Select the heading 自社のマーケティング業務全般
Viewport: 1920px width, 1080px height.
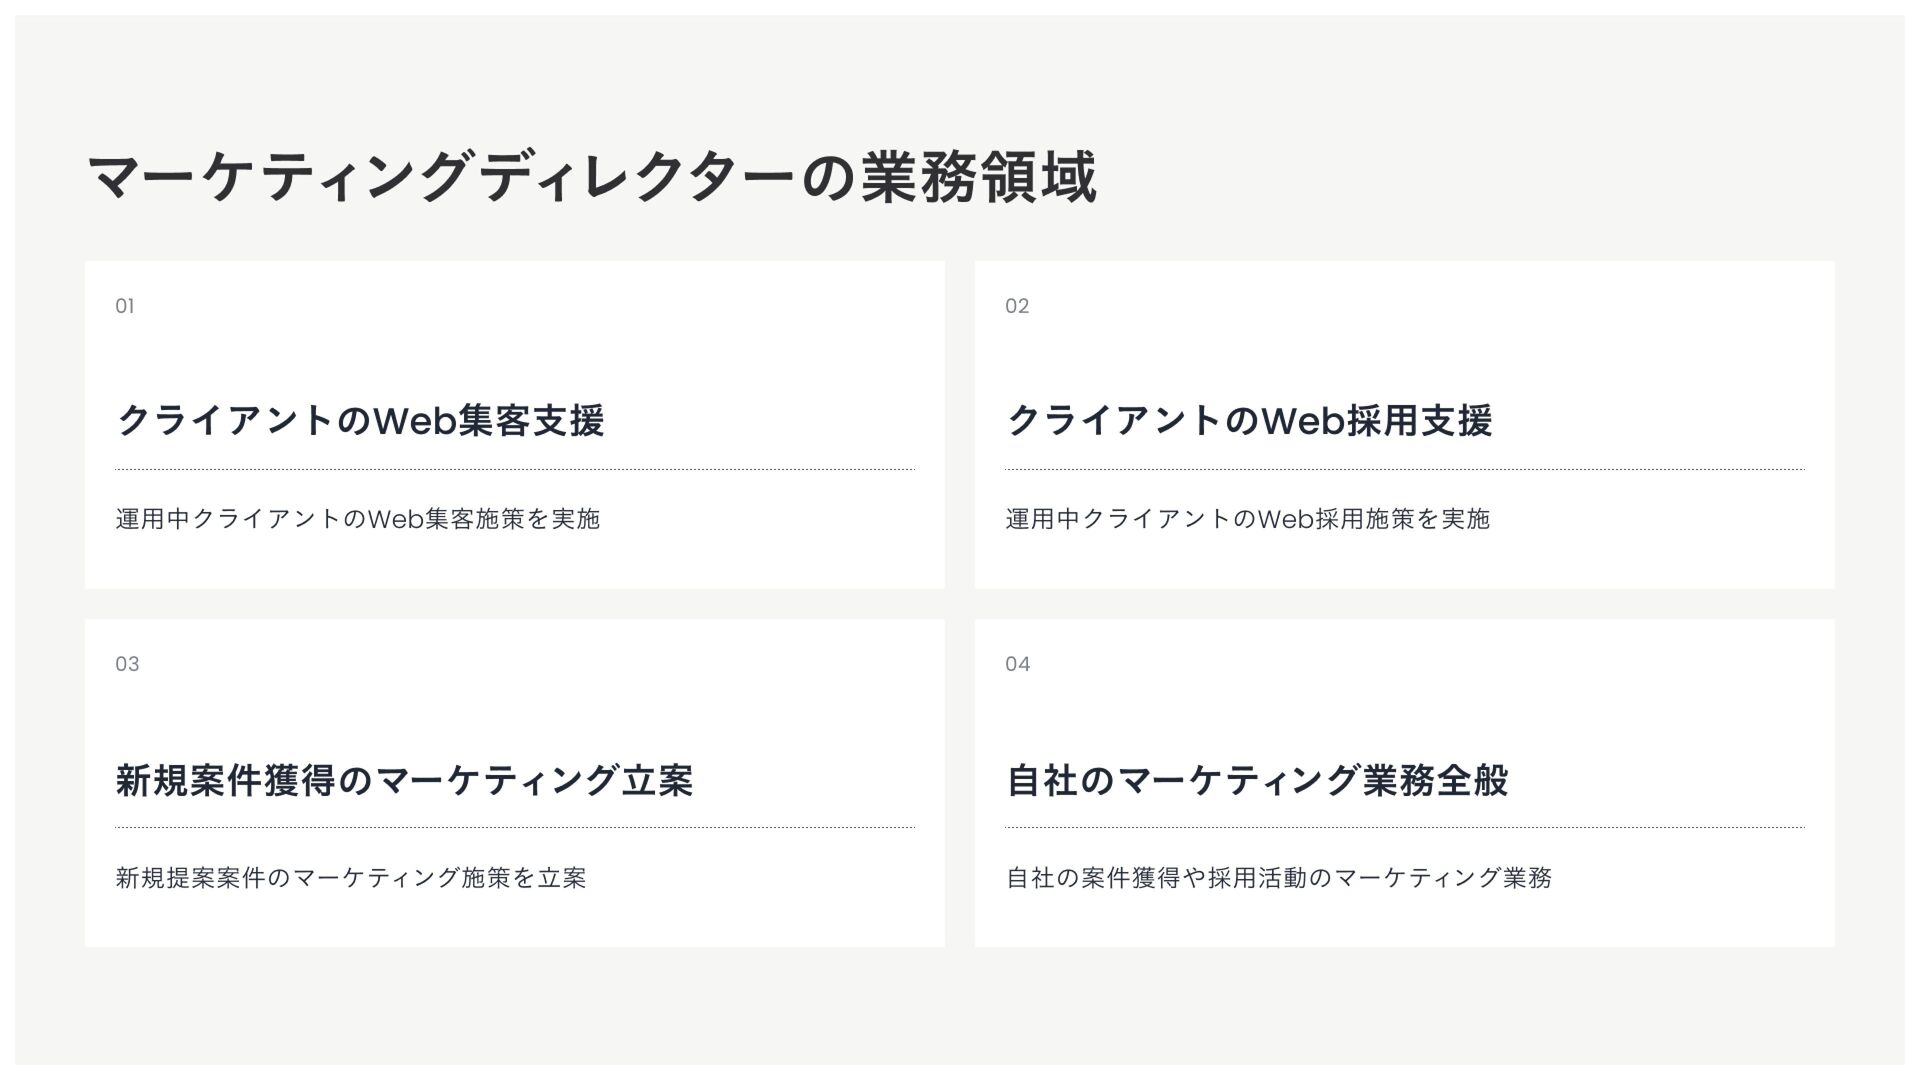coord(1257,780)
